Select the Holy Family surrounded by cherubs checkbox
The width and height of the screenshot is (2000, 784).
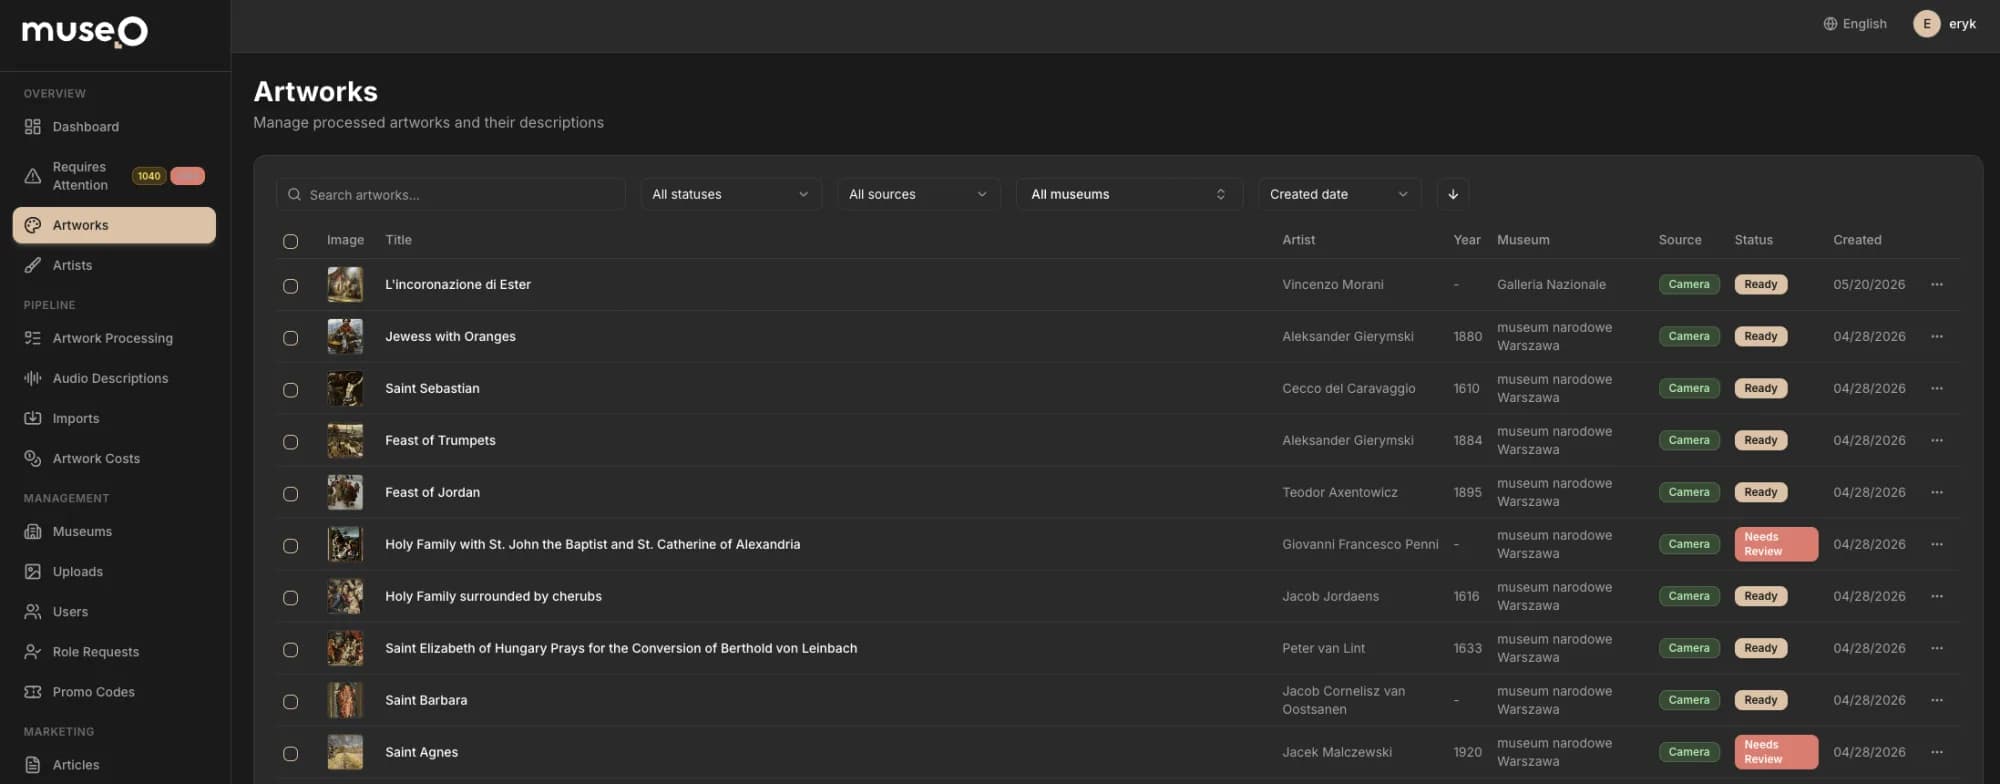(x=290, y=598)
